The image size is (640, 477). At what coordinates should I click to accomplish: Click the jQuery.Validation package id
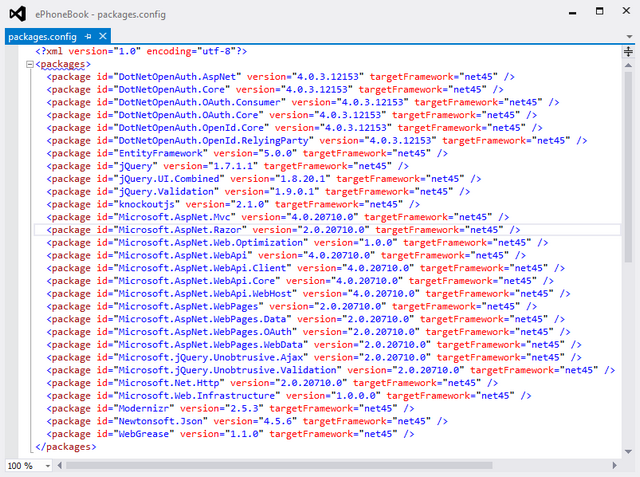(166, 191)
